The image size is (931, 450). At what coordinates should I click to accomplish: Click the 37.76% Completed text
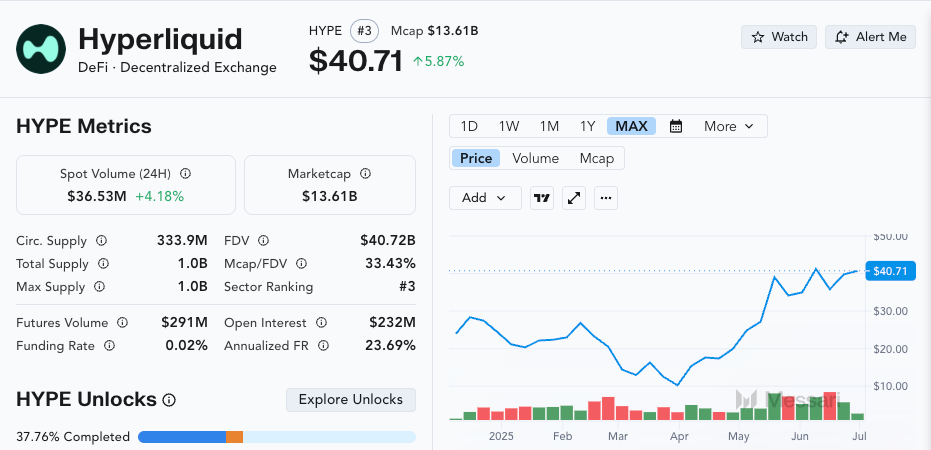pyautogui.click(x=73, y=437)
